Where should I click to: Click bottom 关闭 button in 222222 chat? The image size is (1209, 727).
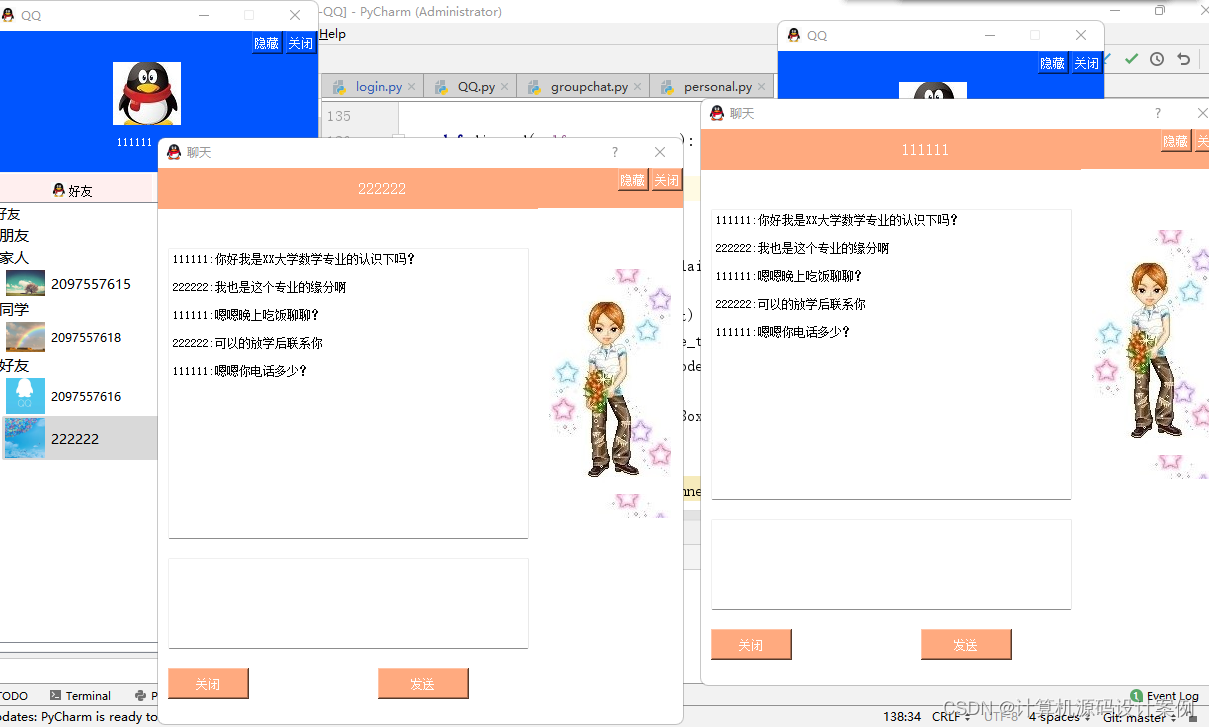point(208,684)
